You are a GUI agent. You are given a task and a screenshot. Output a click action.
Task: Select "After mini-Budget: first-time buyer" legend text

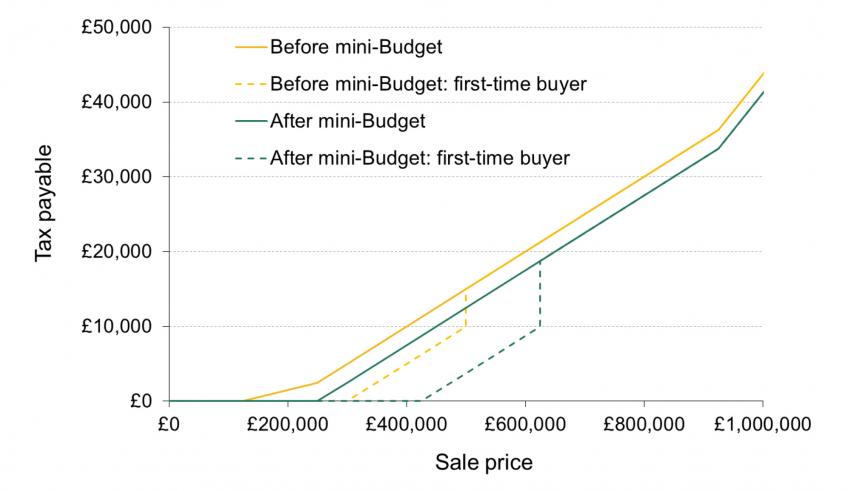click(420, 158)
